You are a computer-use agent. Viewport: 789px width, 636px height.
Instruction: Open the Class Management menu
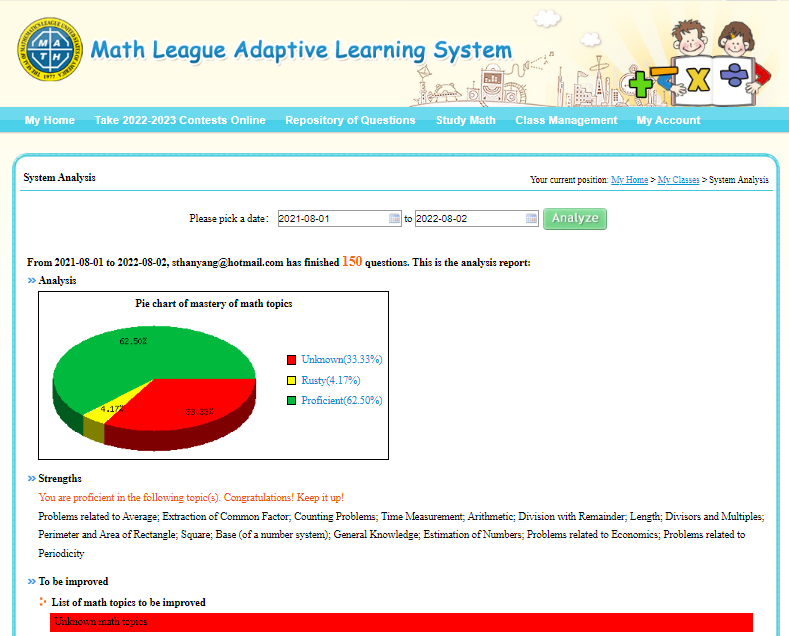[566, 120]
